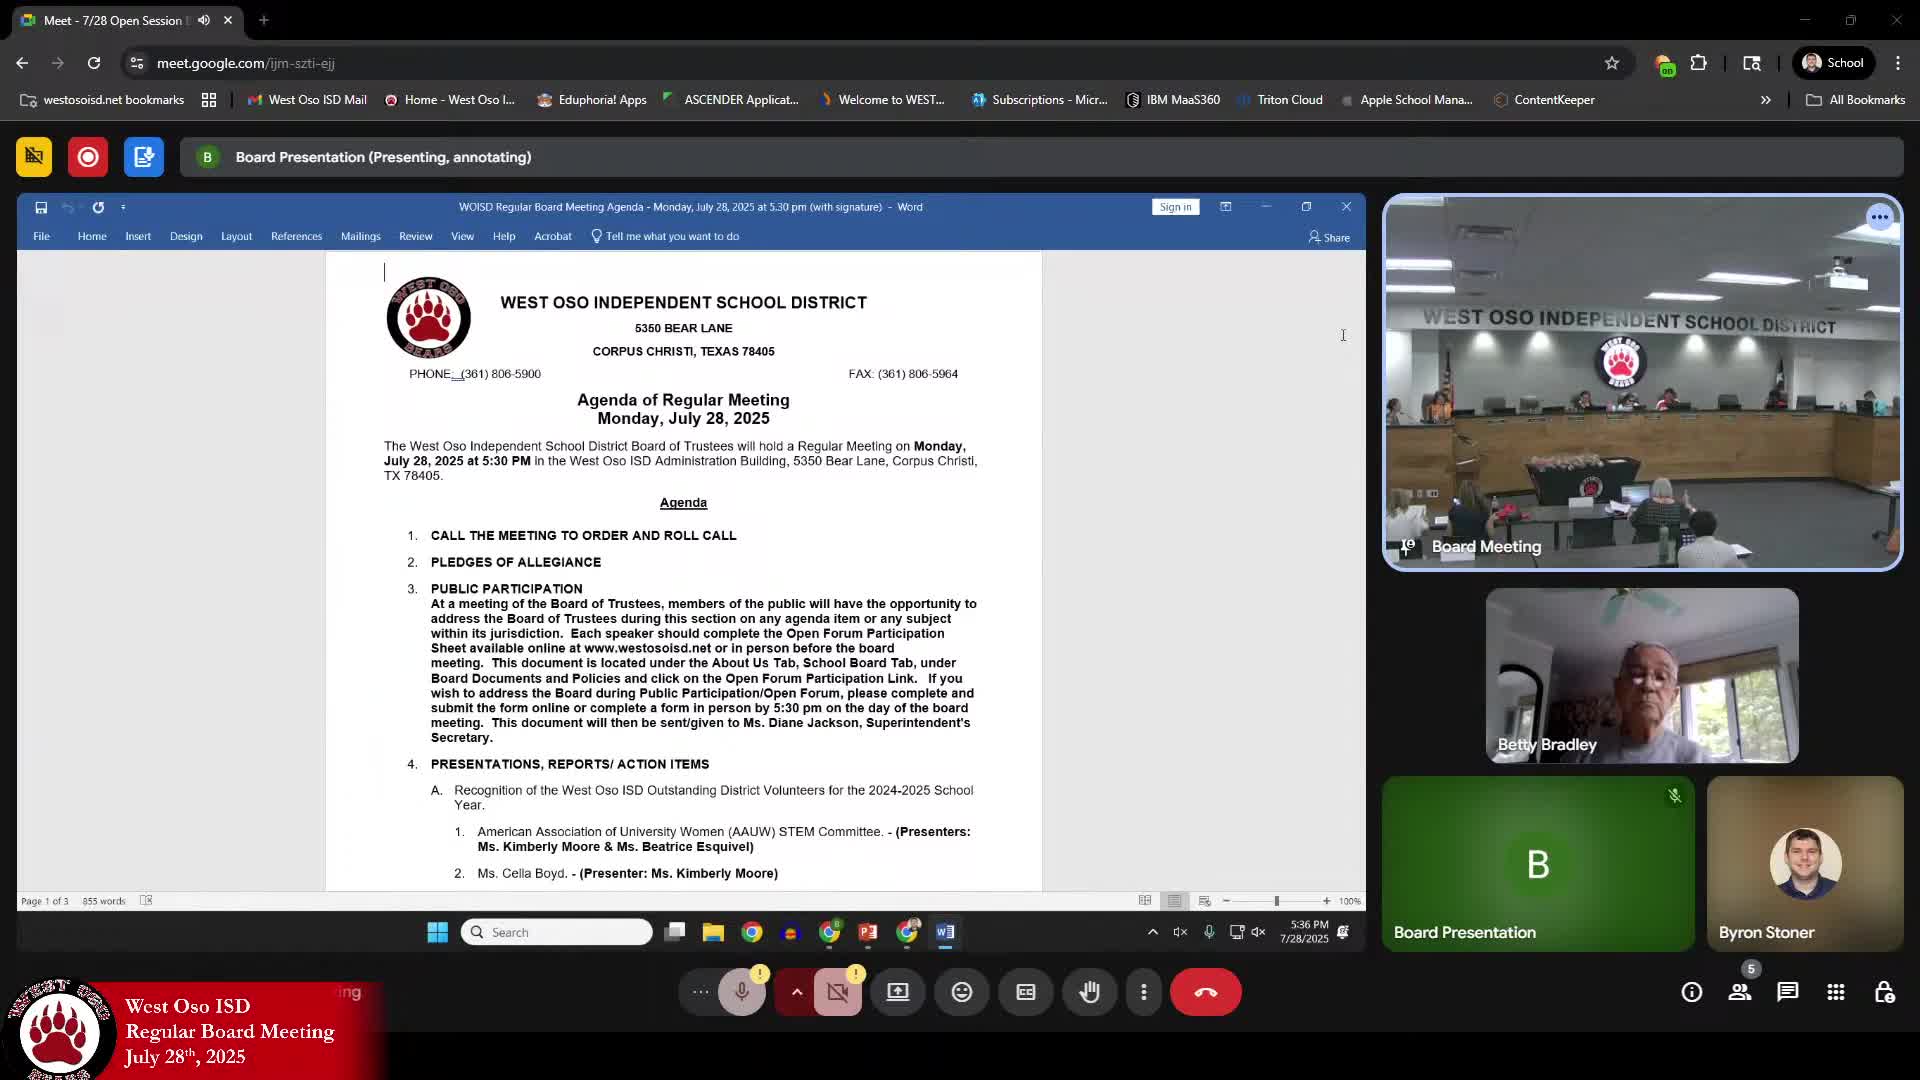This screenshot has height=1080, width=1920.
Task: Switch to the Mailings tab in Word
Action: pyautogui.click(x=360, y=237)
